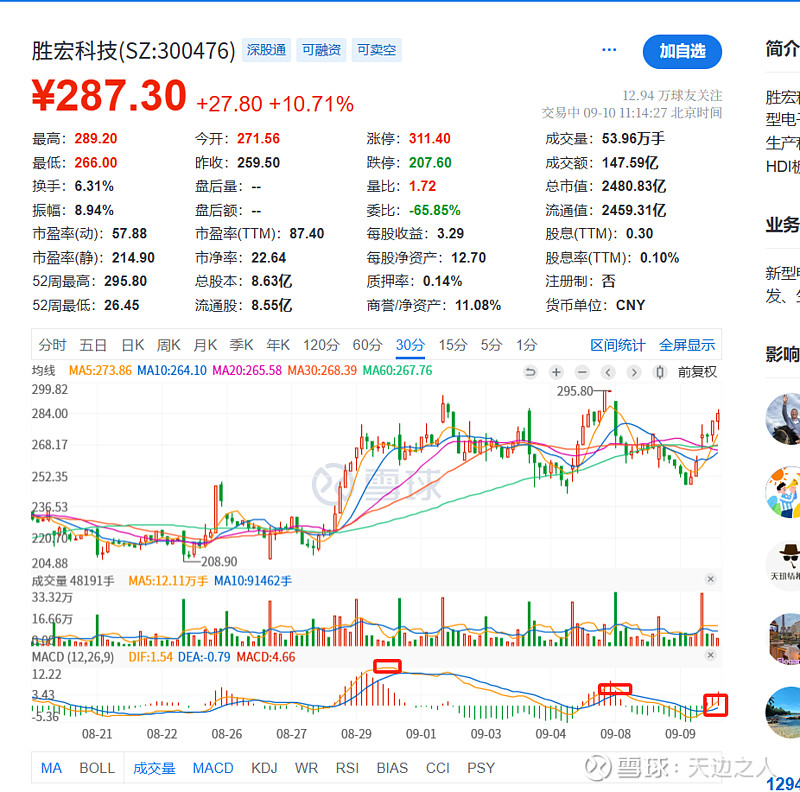Enable the WR indicator
Image resolution: width=800 pixels, height=792 pixels.
(306, 768)
